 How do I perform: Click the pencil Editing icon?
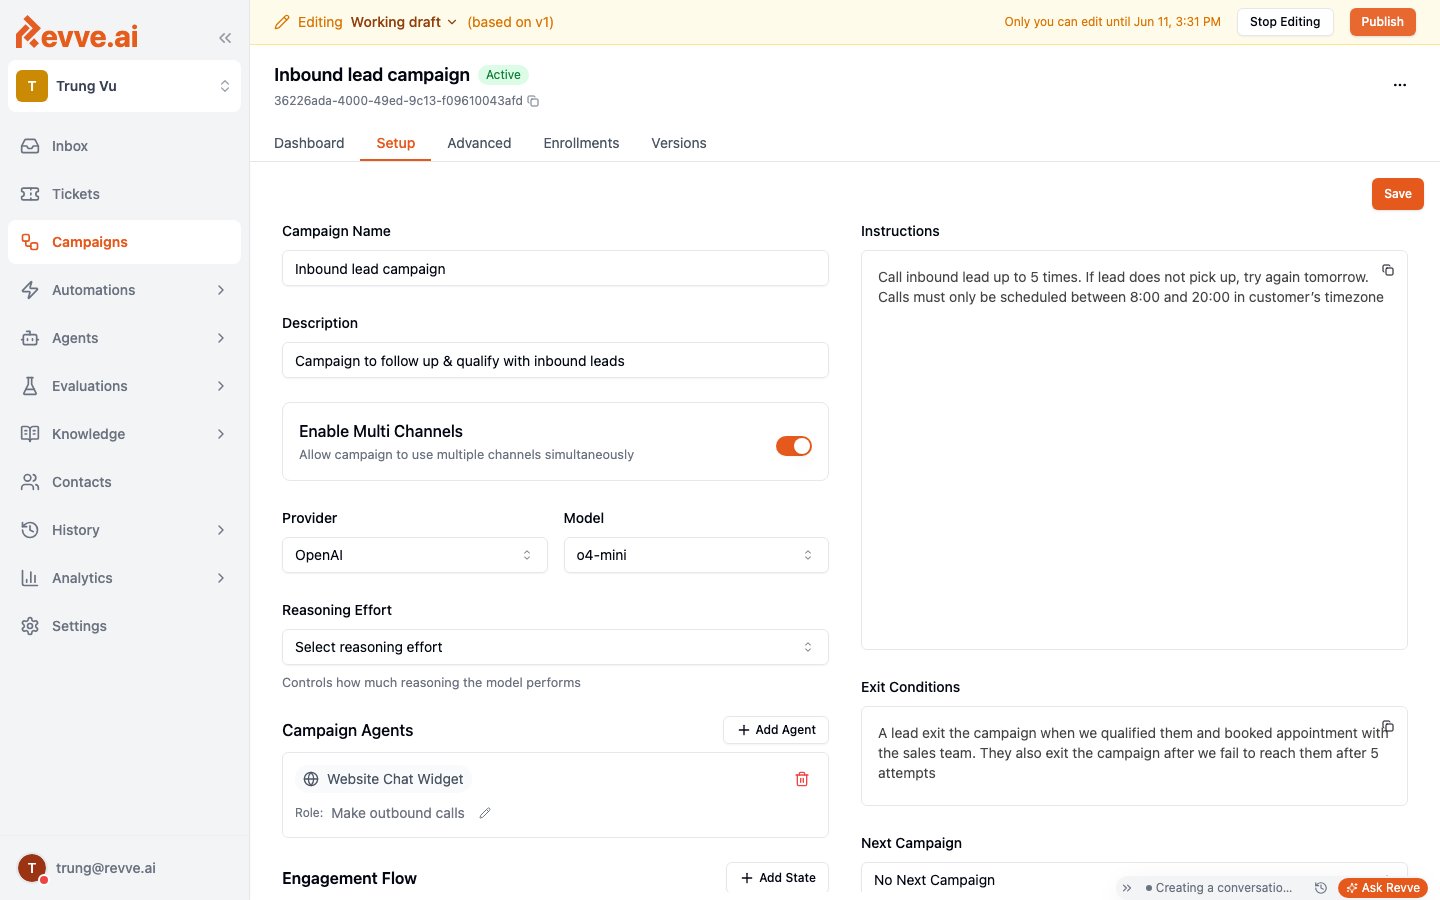click(x=282, y=22)
